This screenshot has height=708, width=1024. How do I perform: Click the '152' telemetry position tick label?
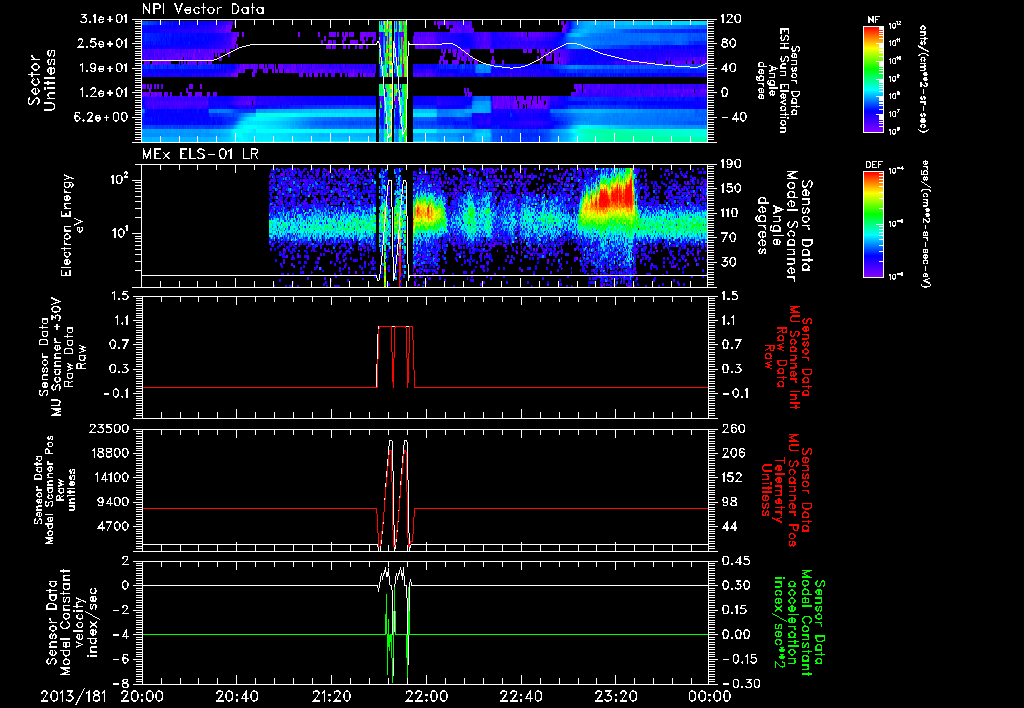coord(731,477)
